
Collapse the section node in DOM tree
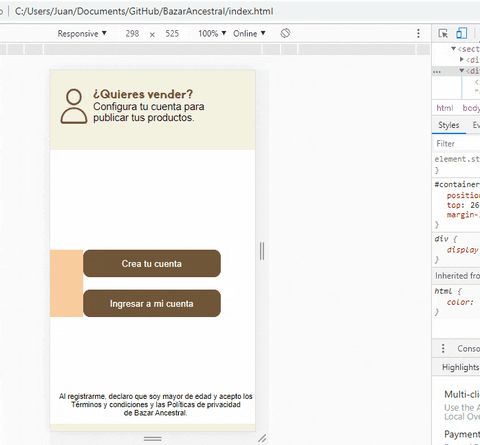coord(453,49)
